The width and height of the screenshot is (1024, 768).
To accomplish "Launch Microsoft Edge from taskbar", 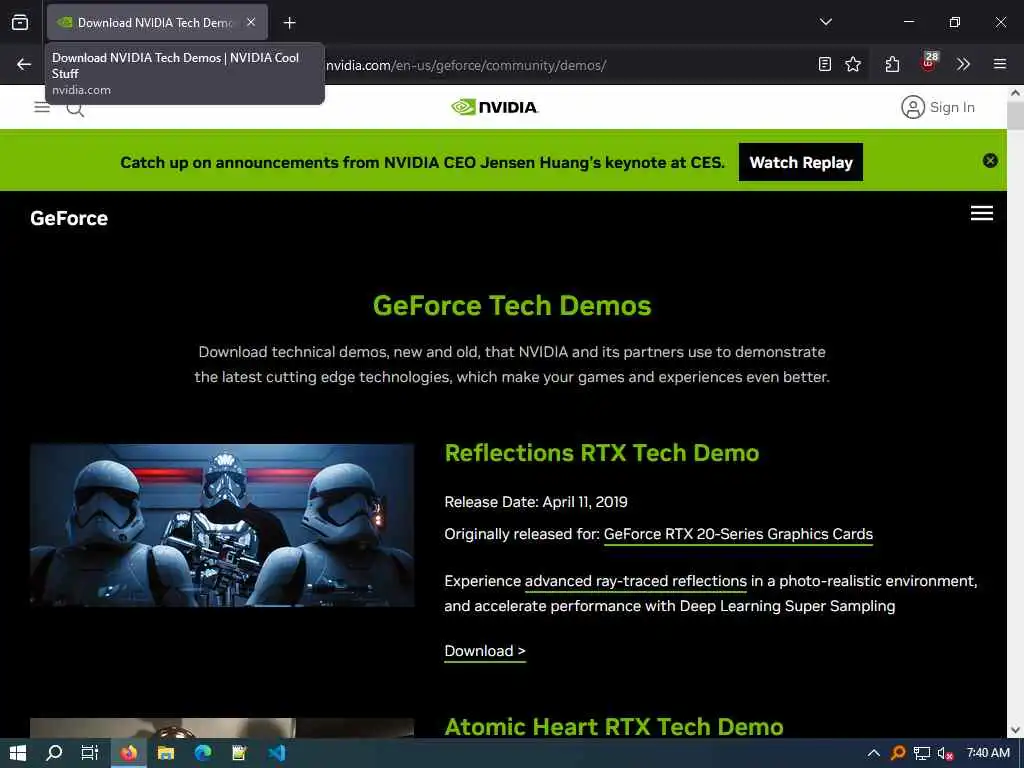I will coord(203,753).
